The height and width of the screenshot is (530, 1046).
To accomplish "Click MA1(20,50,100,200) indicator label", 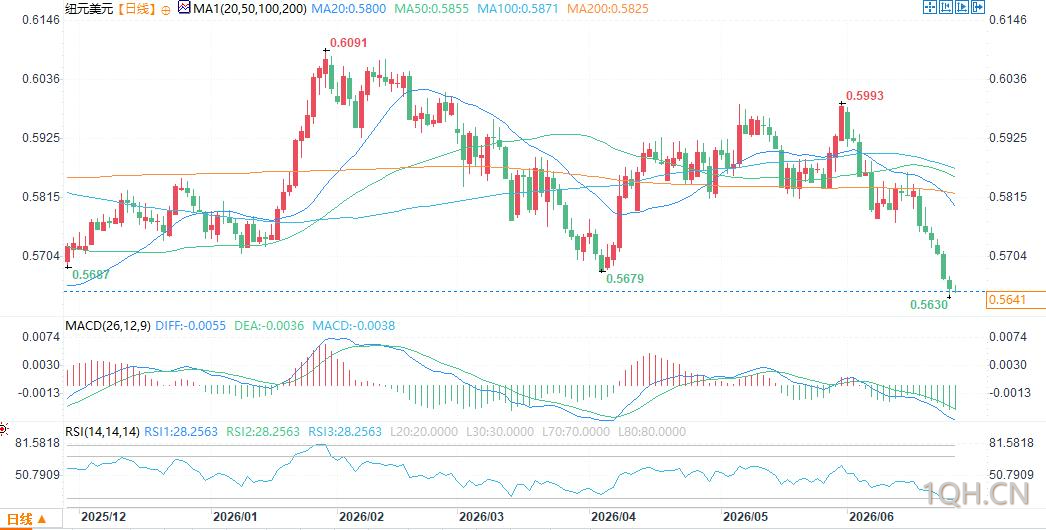I will click(250, 9).
